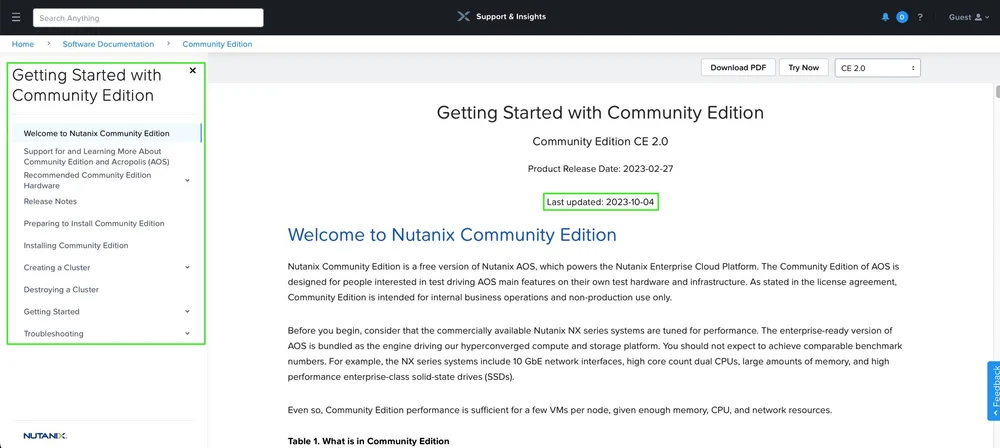Expand the Troubleshooting chevron
The image size is (1000, 448).
tap(188, 333)
